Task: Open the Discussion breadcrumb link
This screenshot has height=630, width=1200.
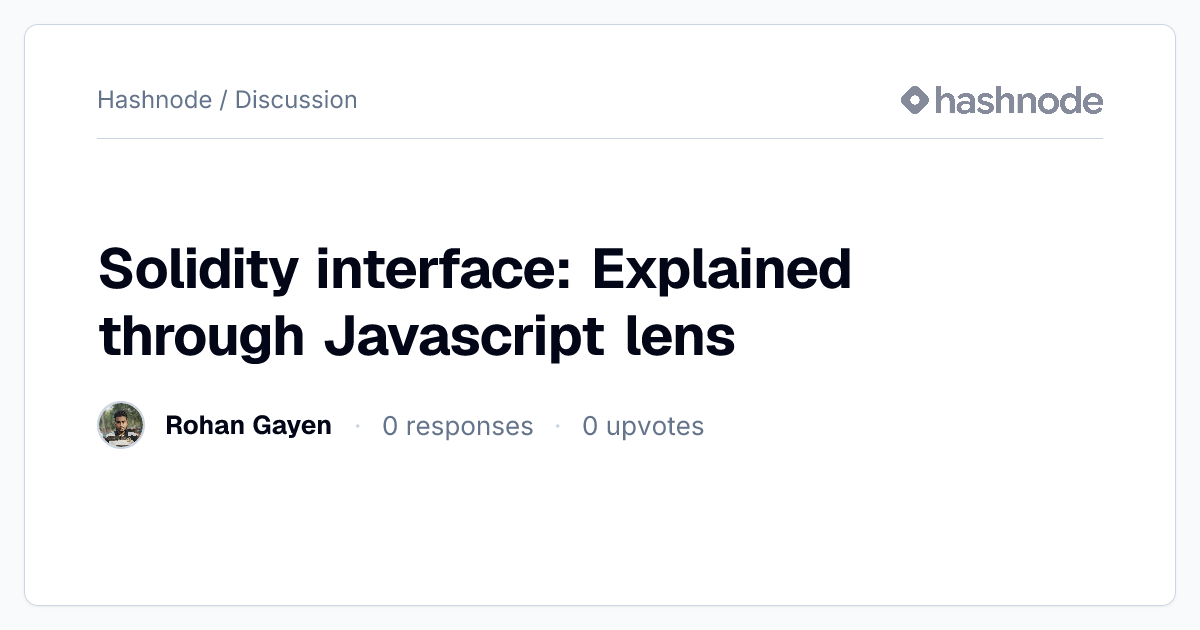Action: pyautogui.click(x=296, y=100)
